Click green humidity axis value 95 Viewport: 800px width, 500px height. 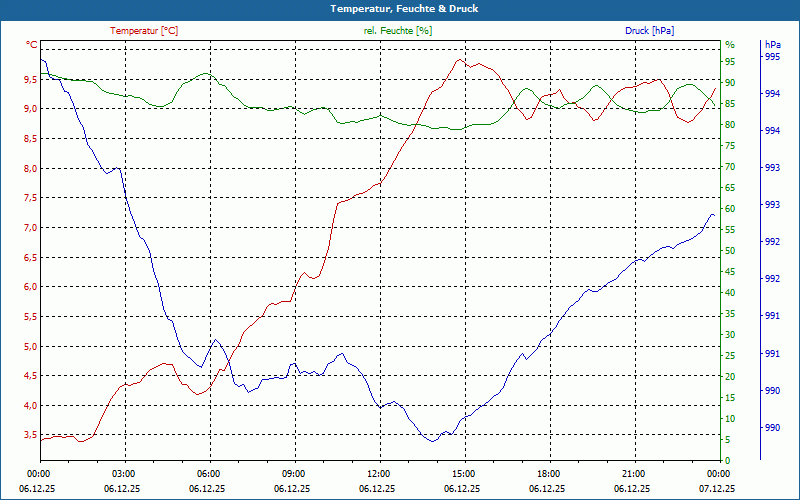click(x=730, y=62)
